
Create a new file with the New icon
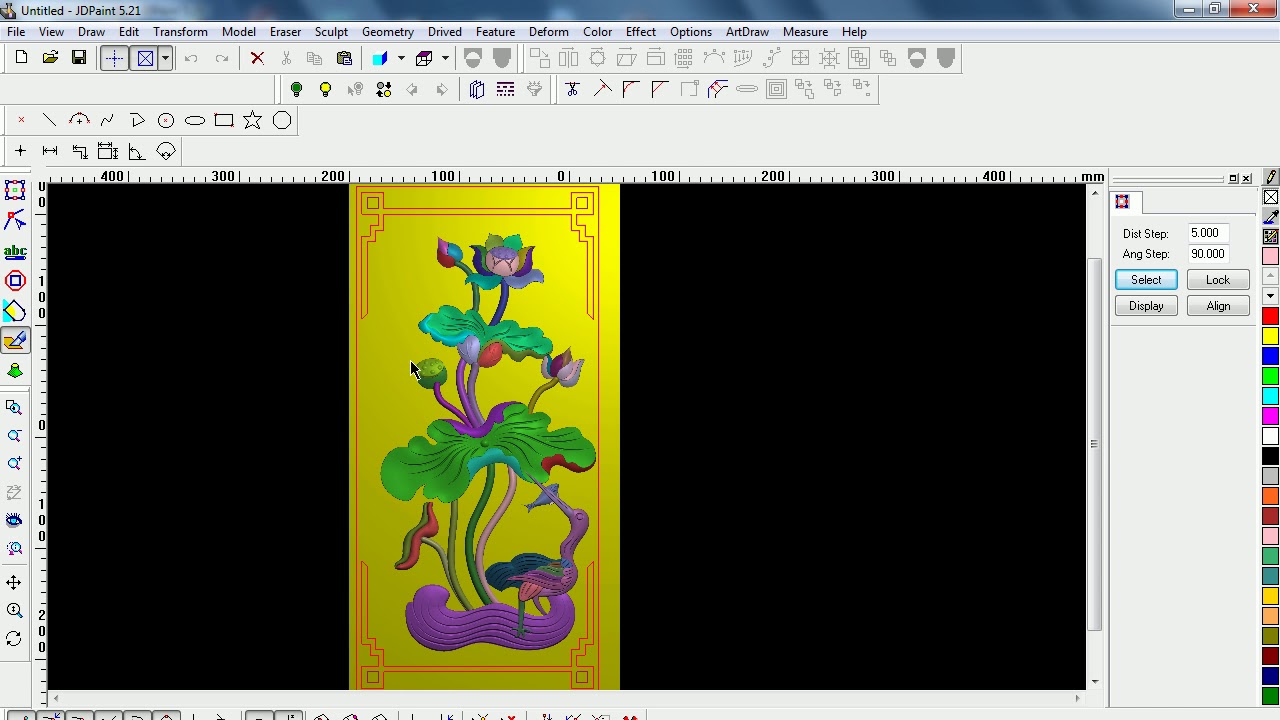21,58
